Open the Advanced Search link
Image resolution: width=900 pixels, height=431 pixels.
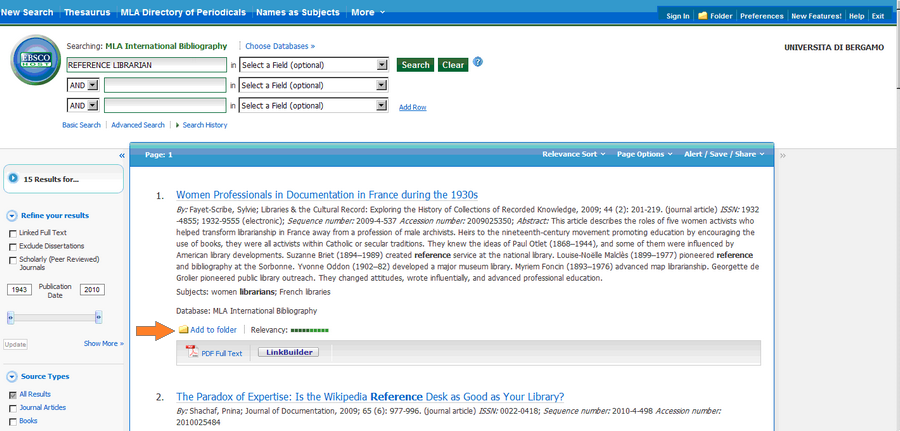(138, 125)
